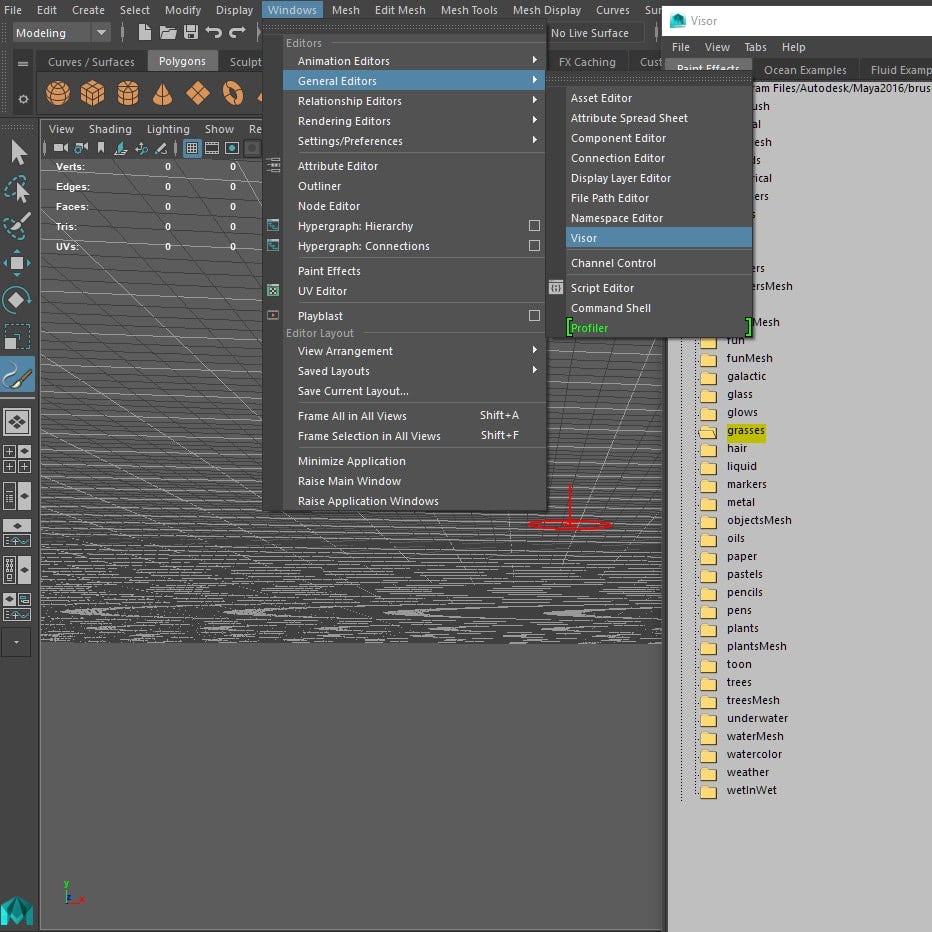Select Visor from General Editors submenu
932x932 pixels.
tap(659, 238)
